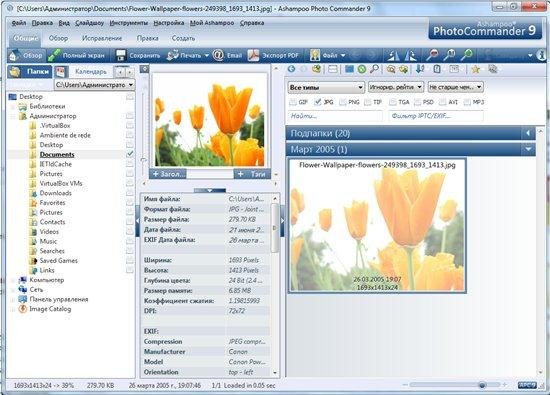Click the folder-up icon in browser toolbar
The image size is (550, 395).
tap(317, 69)
